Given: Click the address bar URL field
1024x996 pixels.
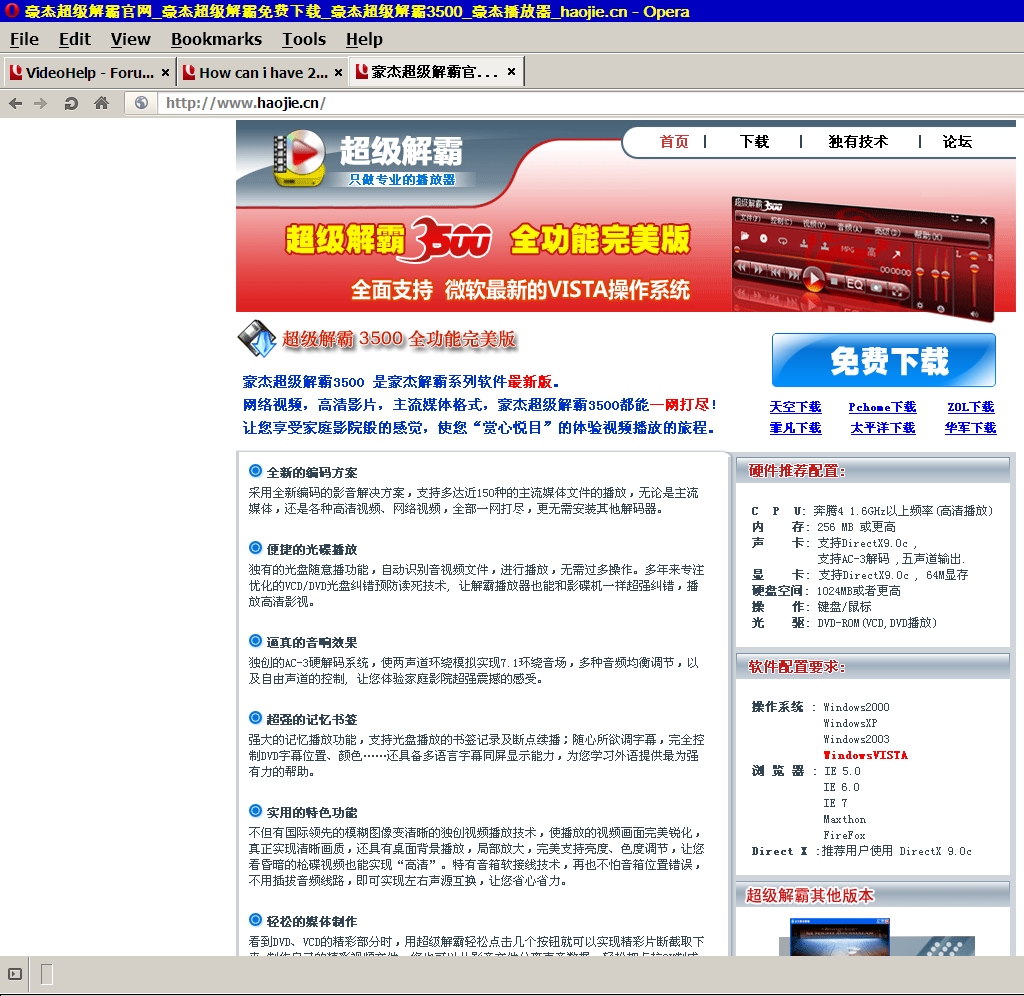Looking at the screenshot, I should coord(588,103).
